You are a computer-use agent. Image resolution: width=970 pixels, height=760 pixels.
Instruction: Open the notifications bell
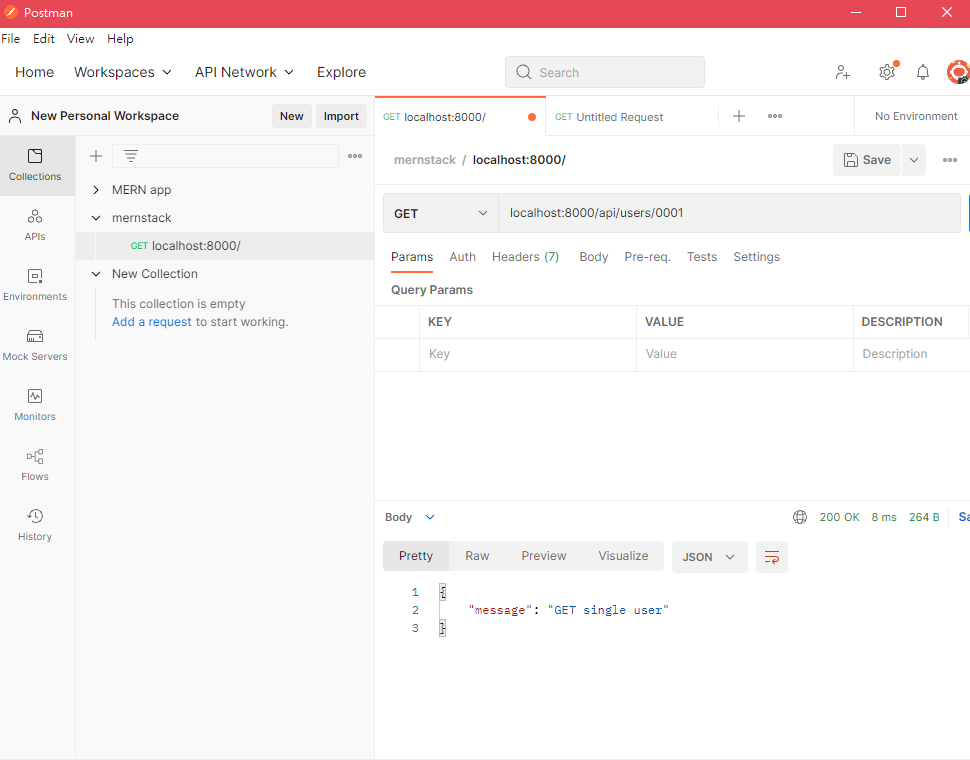pos(922,72)
